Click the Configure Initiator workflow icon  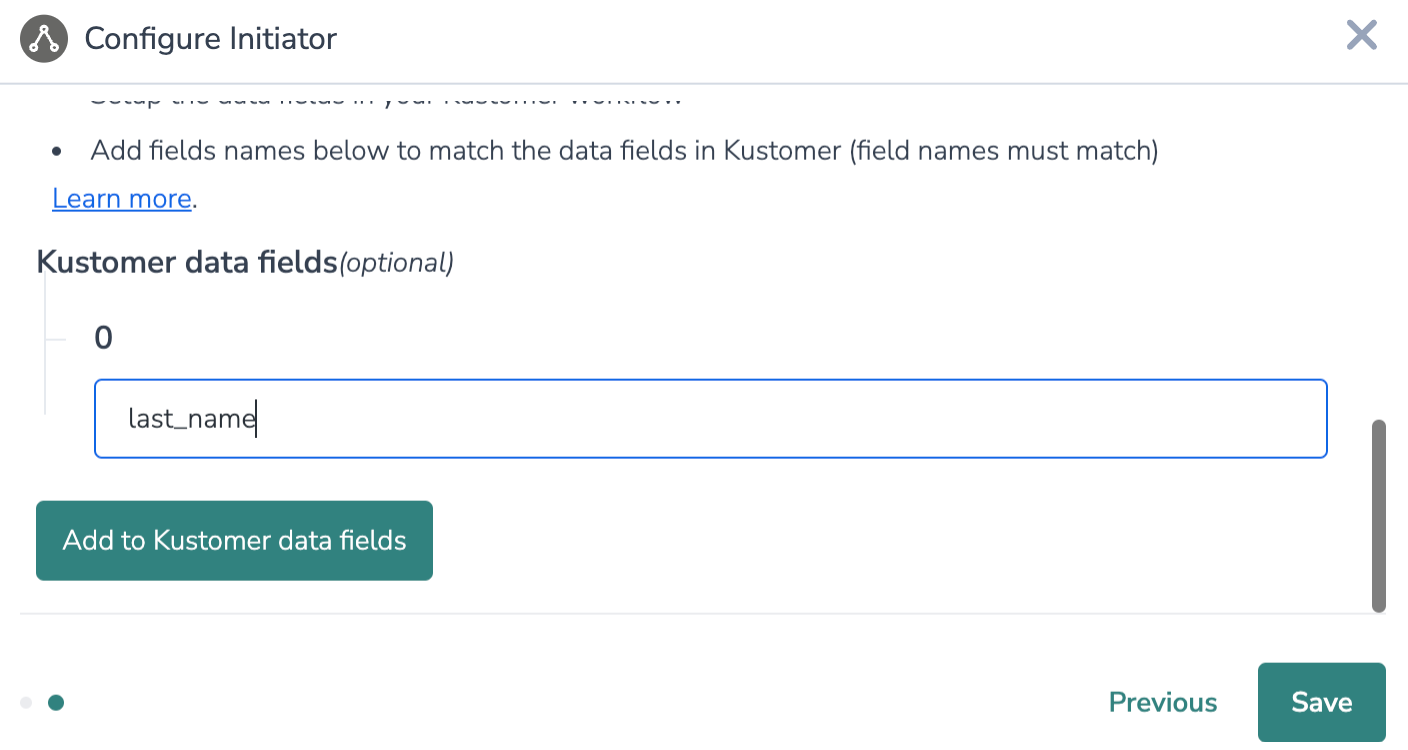43,39
